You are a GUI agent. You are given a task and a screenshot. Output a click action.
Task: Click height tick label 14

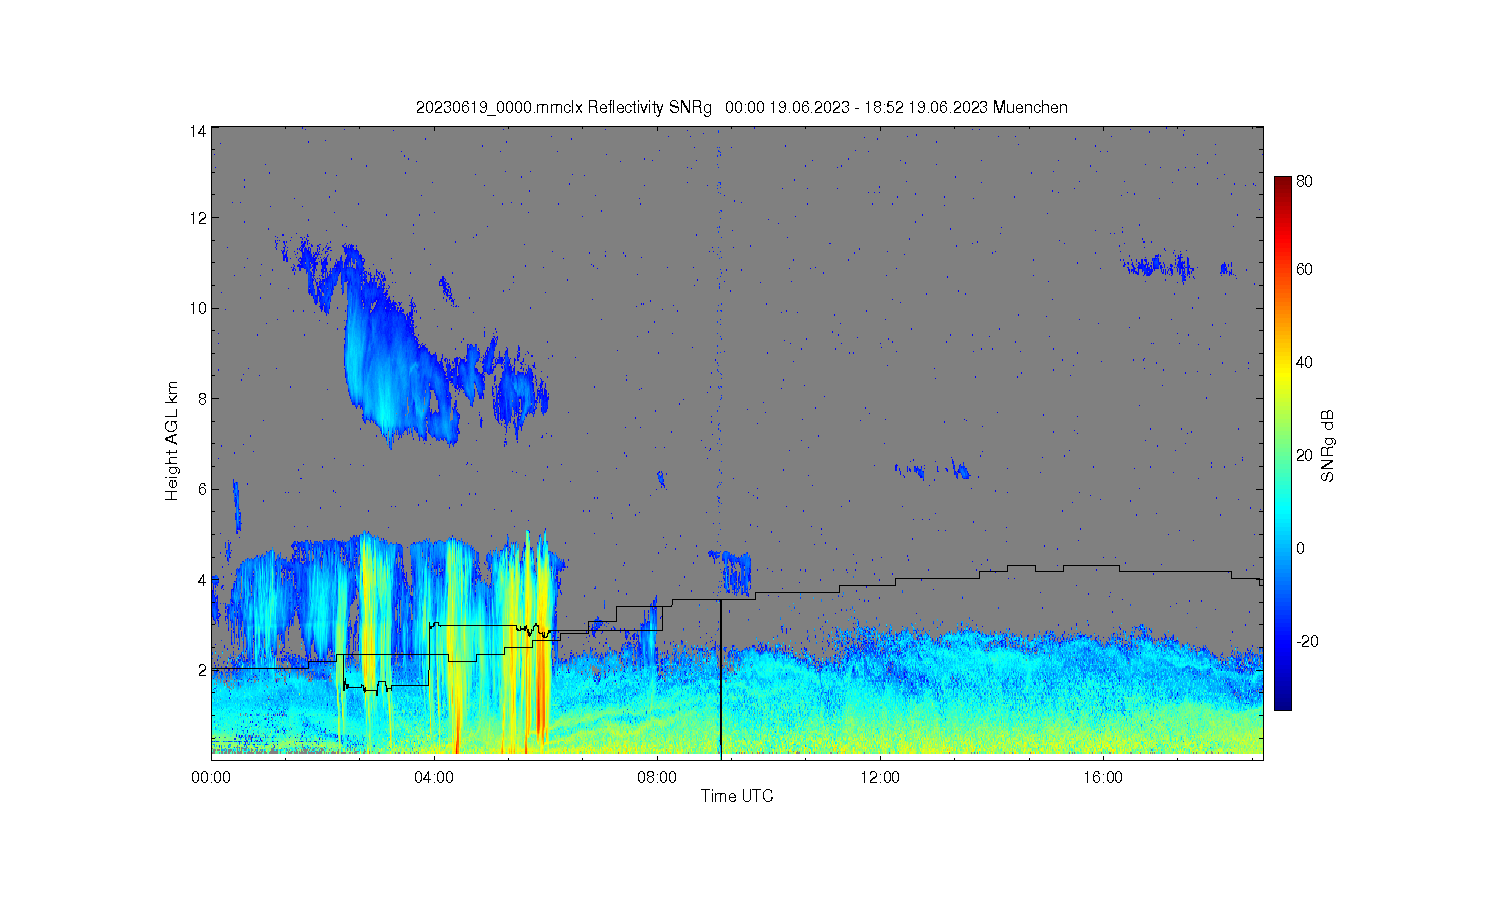point(198,131)
